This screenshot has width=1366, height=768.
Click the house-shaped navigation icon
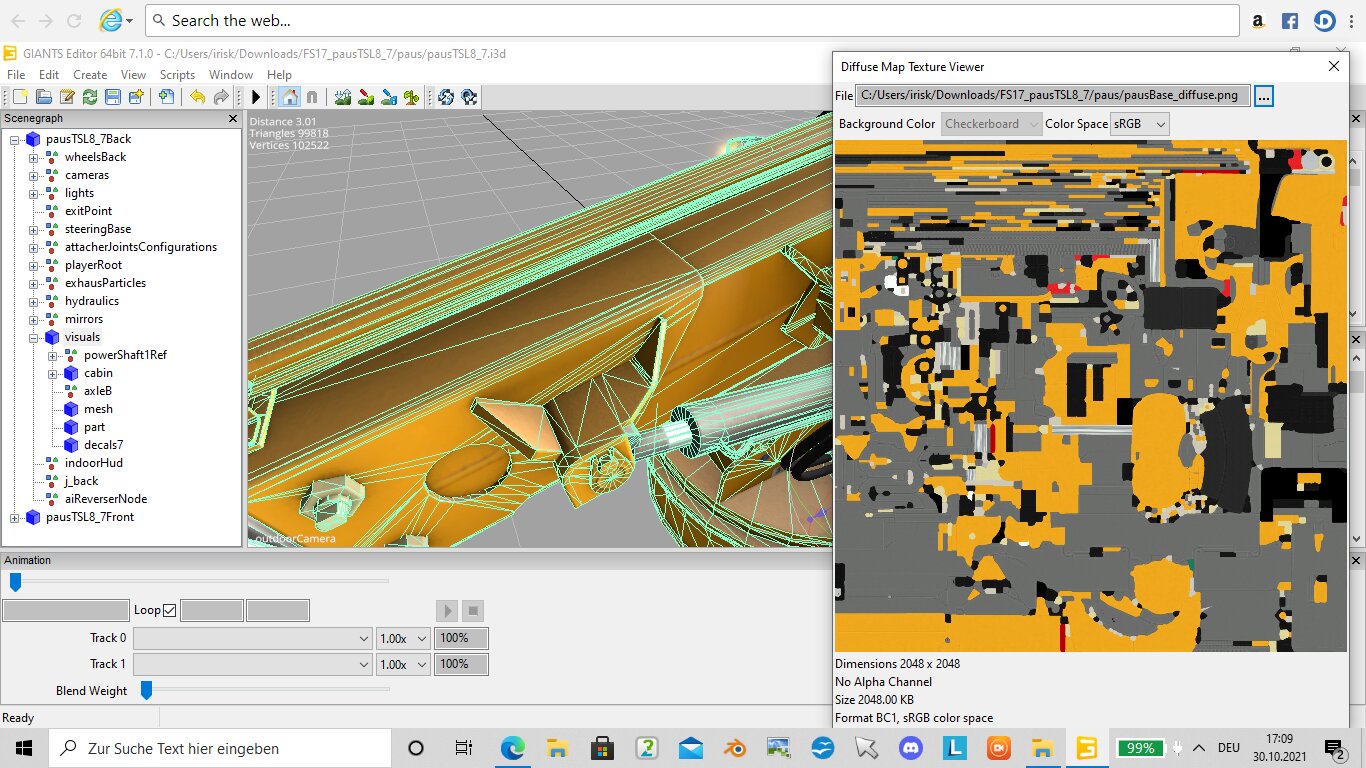[289, 97]
